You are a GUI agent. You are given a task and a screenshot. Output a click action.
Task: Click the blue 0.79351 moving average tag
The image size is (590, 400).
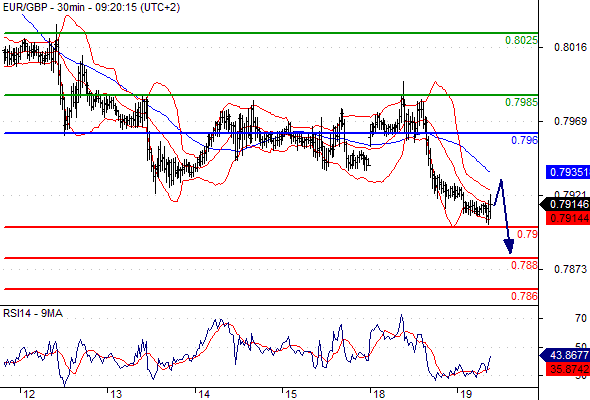pos(568,172)
